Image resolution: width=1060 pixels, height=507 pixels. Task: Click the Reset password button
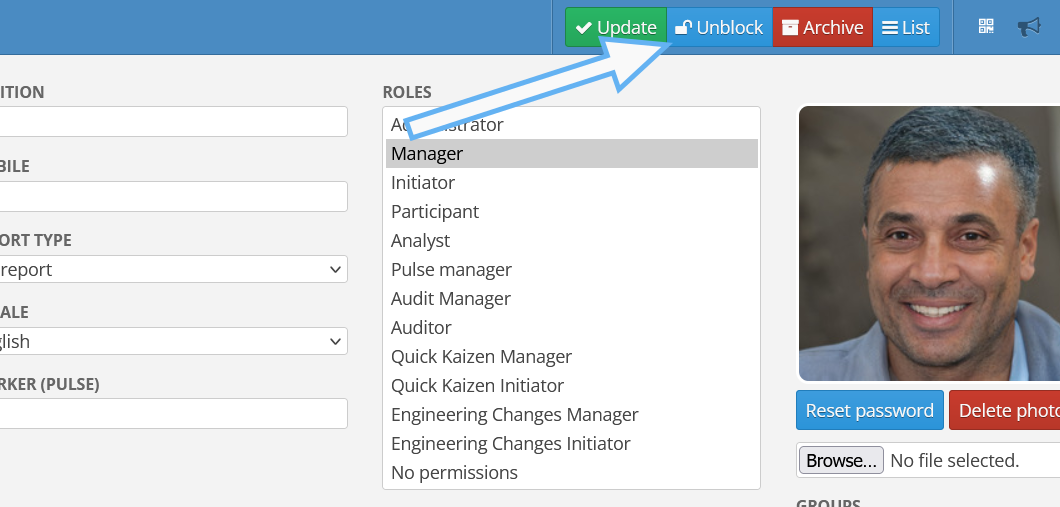(x=869, y=410)
